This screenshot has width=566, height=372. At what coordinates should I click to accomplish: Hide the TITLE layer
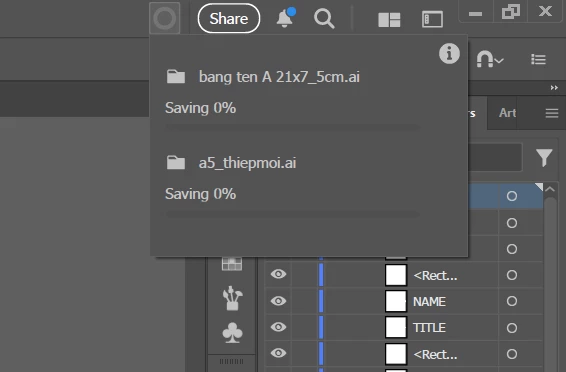point(278,327)
